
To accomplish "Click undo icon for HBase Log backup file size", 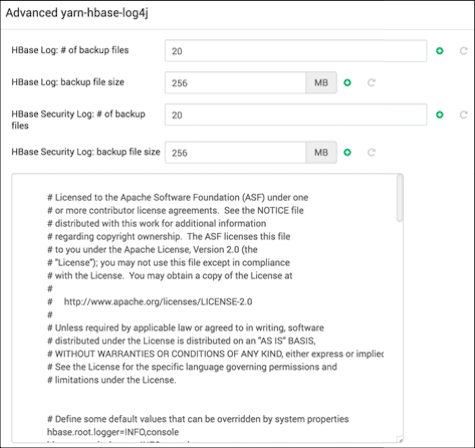I will click(x=371, y=82).
